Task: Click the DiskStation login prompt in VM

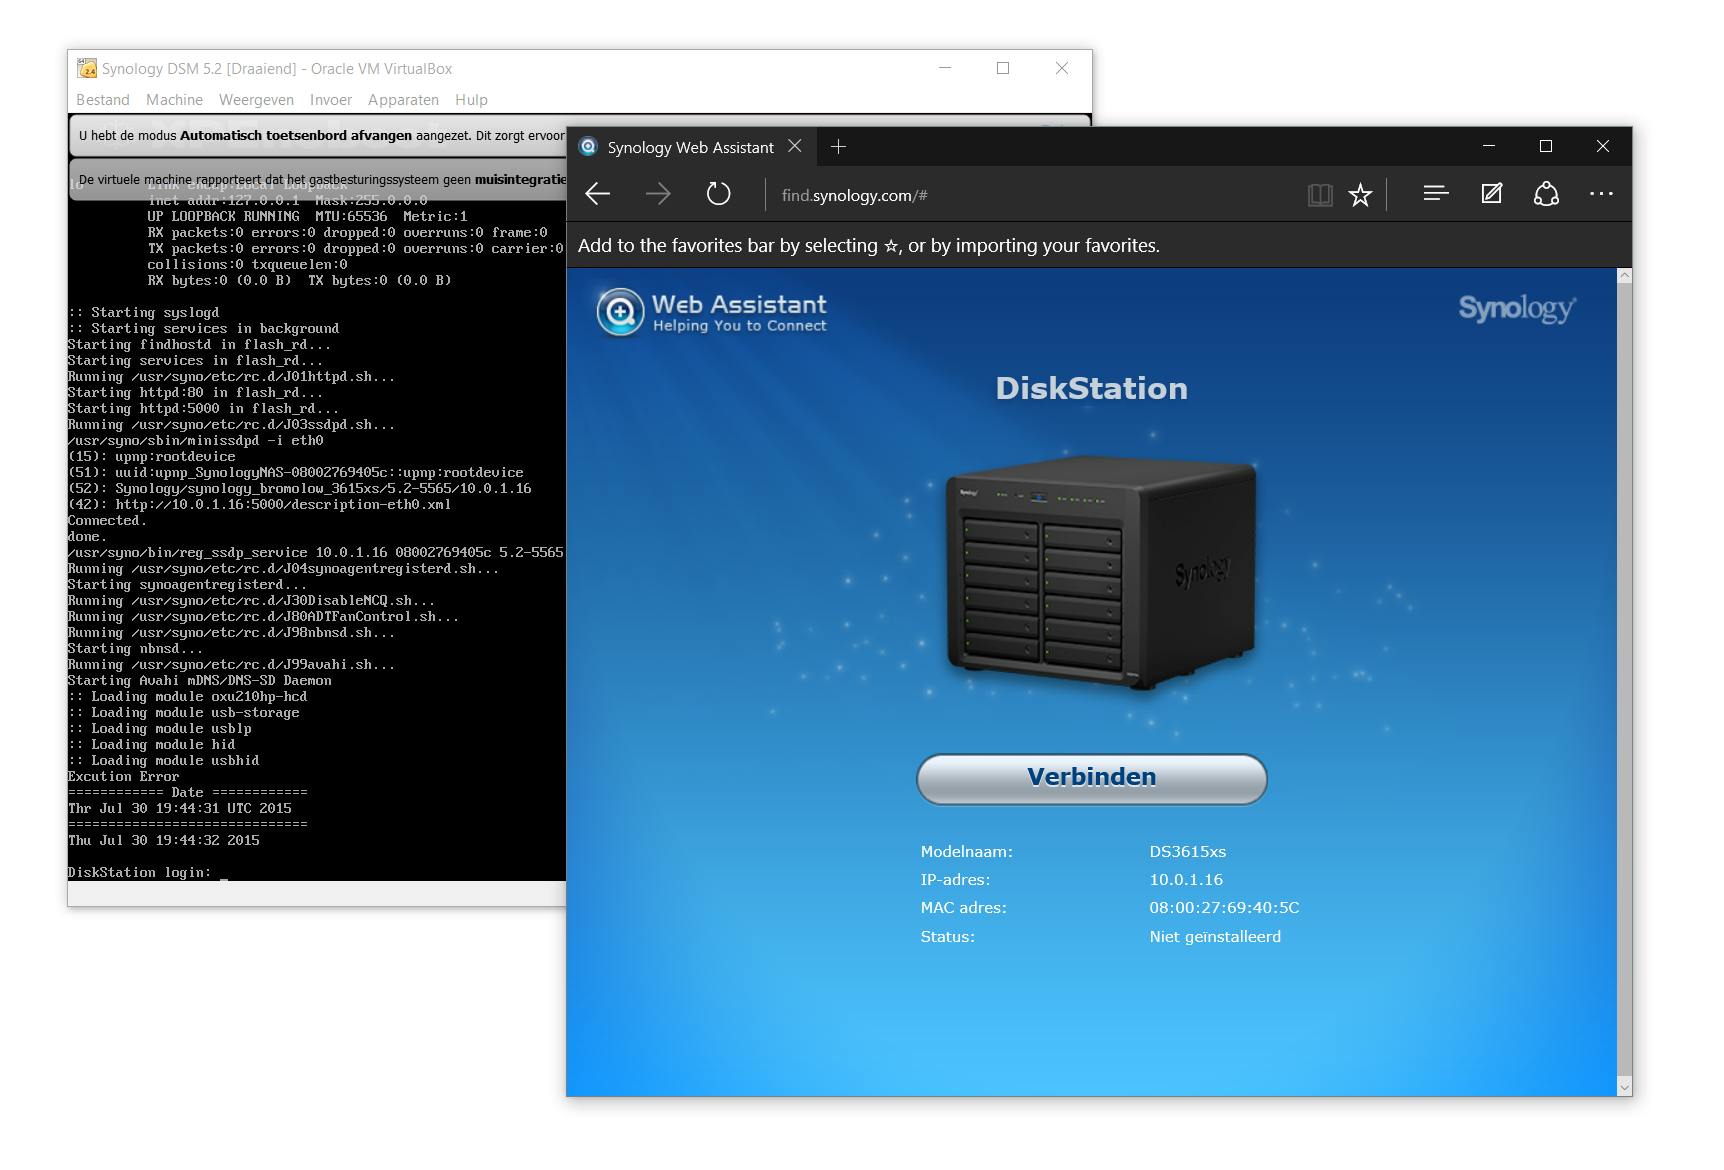Action: tap(148, 873)
